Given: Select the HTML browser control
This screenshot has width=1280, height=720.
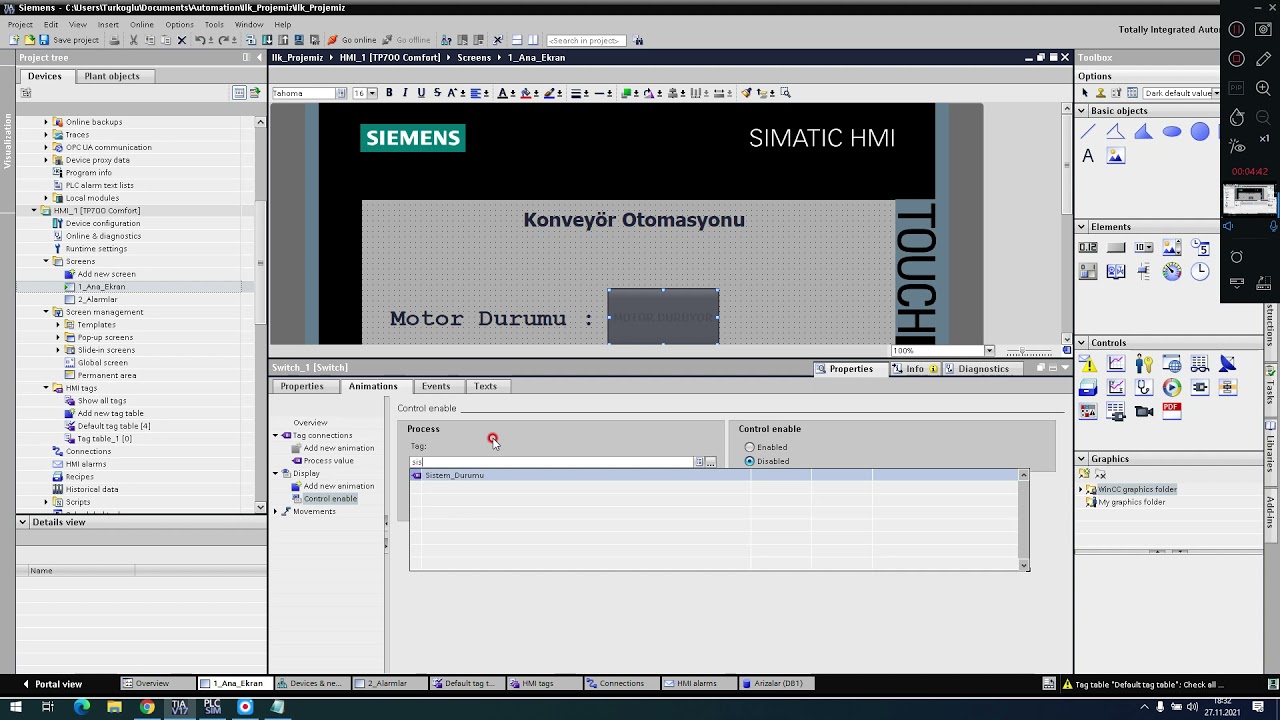Looking at the screenshot, I should pyautogui.click(x=1172, y=364).
